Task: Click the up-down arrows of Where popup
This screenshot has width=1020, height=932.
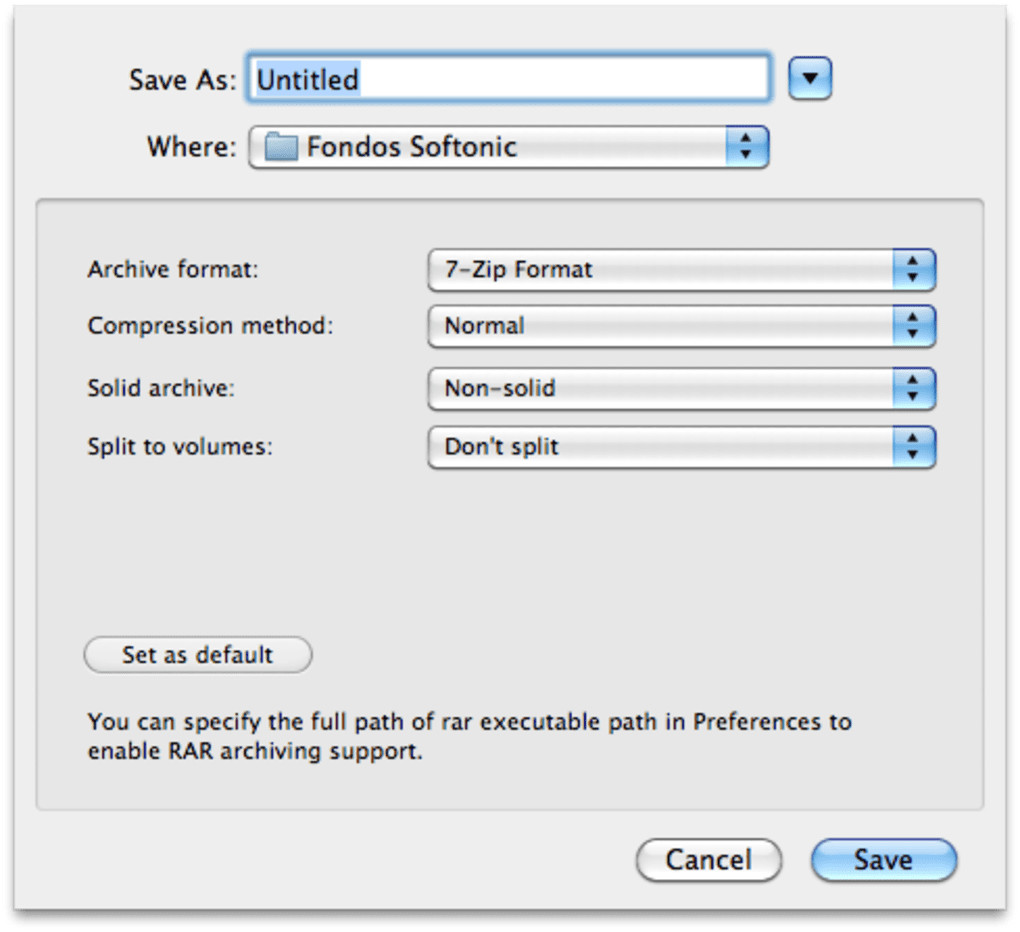Action: pyautogui.click(x=745, y=147)
